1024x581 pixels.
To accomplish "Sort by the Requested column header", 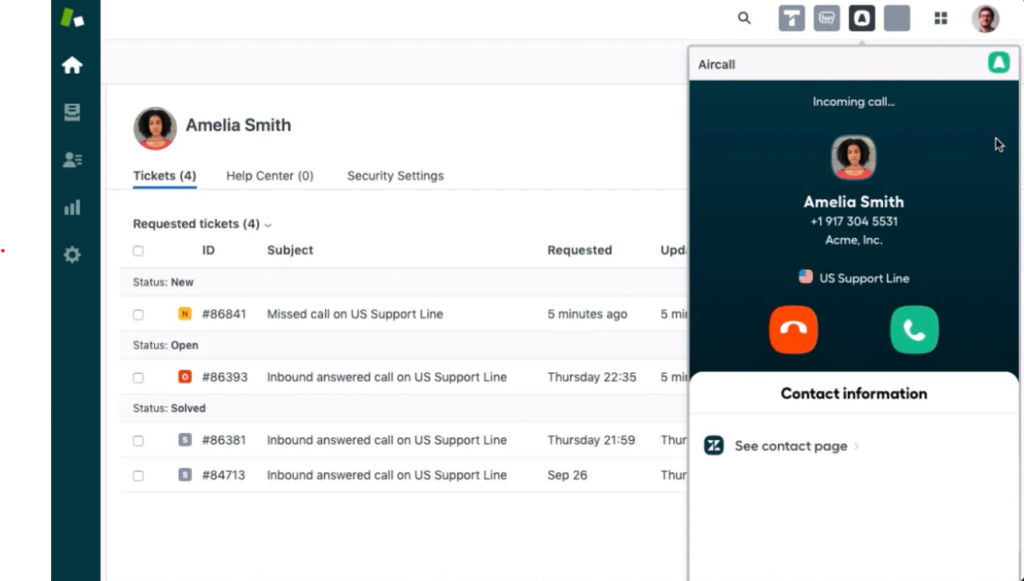I will [x=579, y=250].
